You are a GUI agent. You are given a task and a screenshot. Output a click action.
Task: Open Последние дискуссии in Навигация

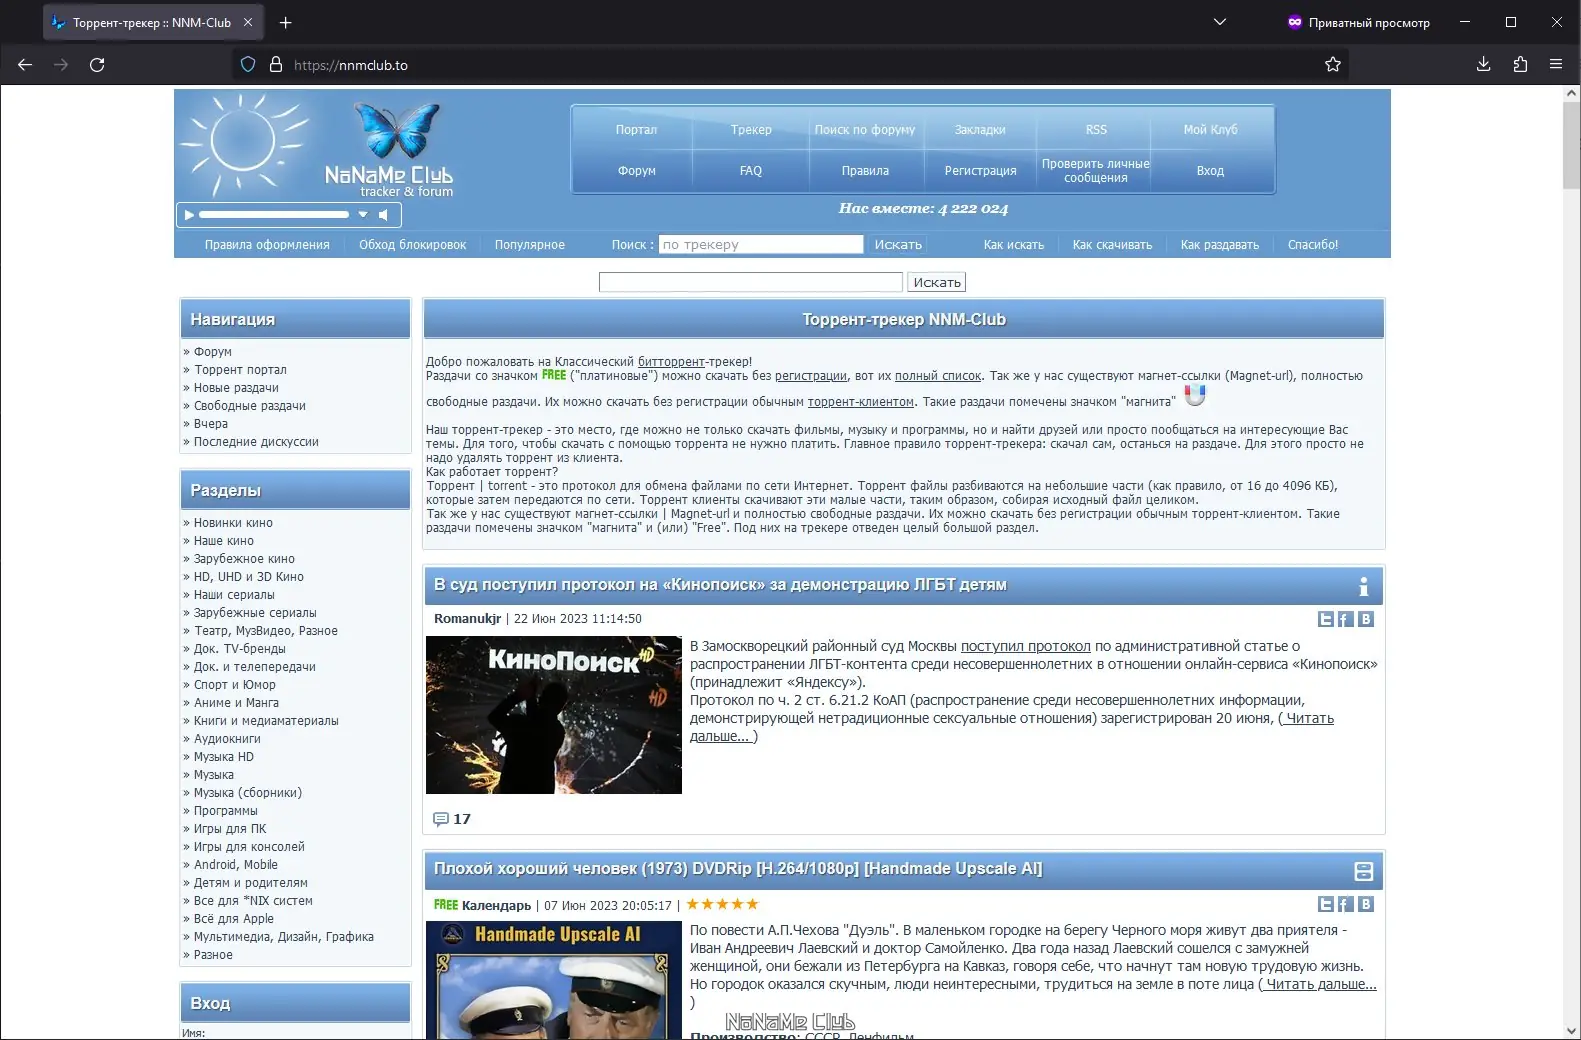click(256, 442)
